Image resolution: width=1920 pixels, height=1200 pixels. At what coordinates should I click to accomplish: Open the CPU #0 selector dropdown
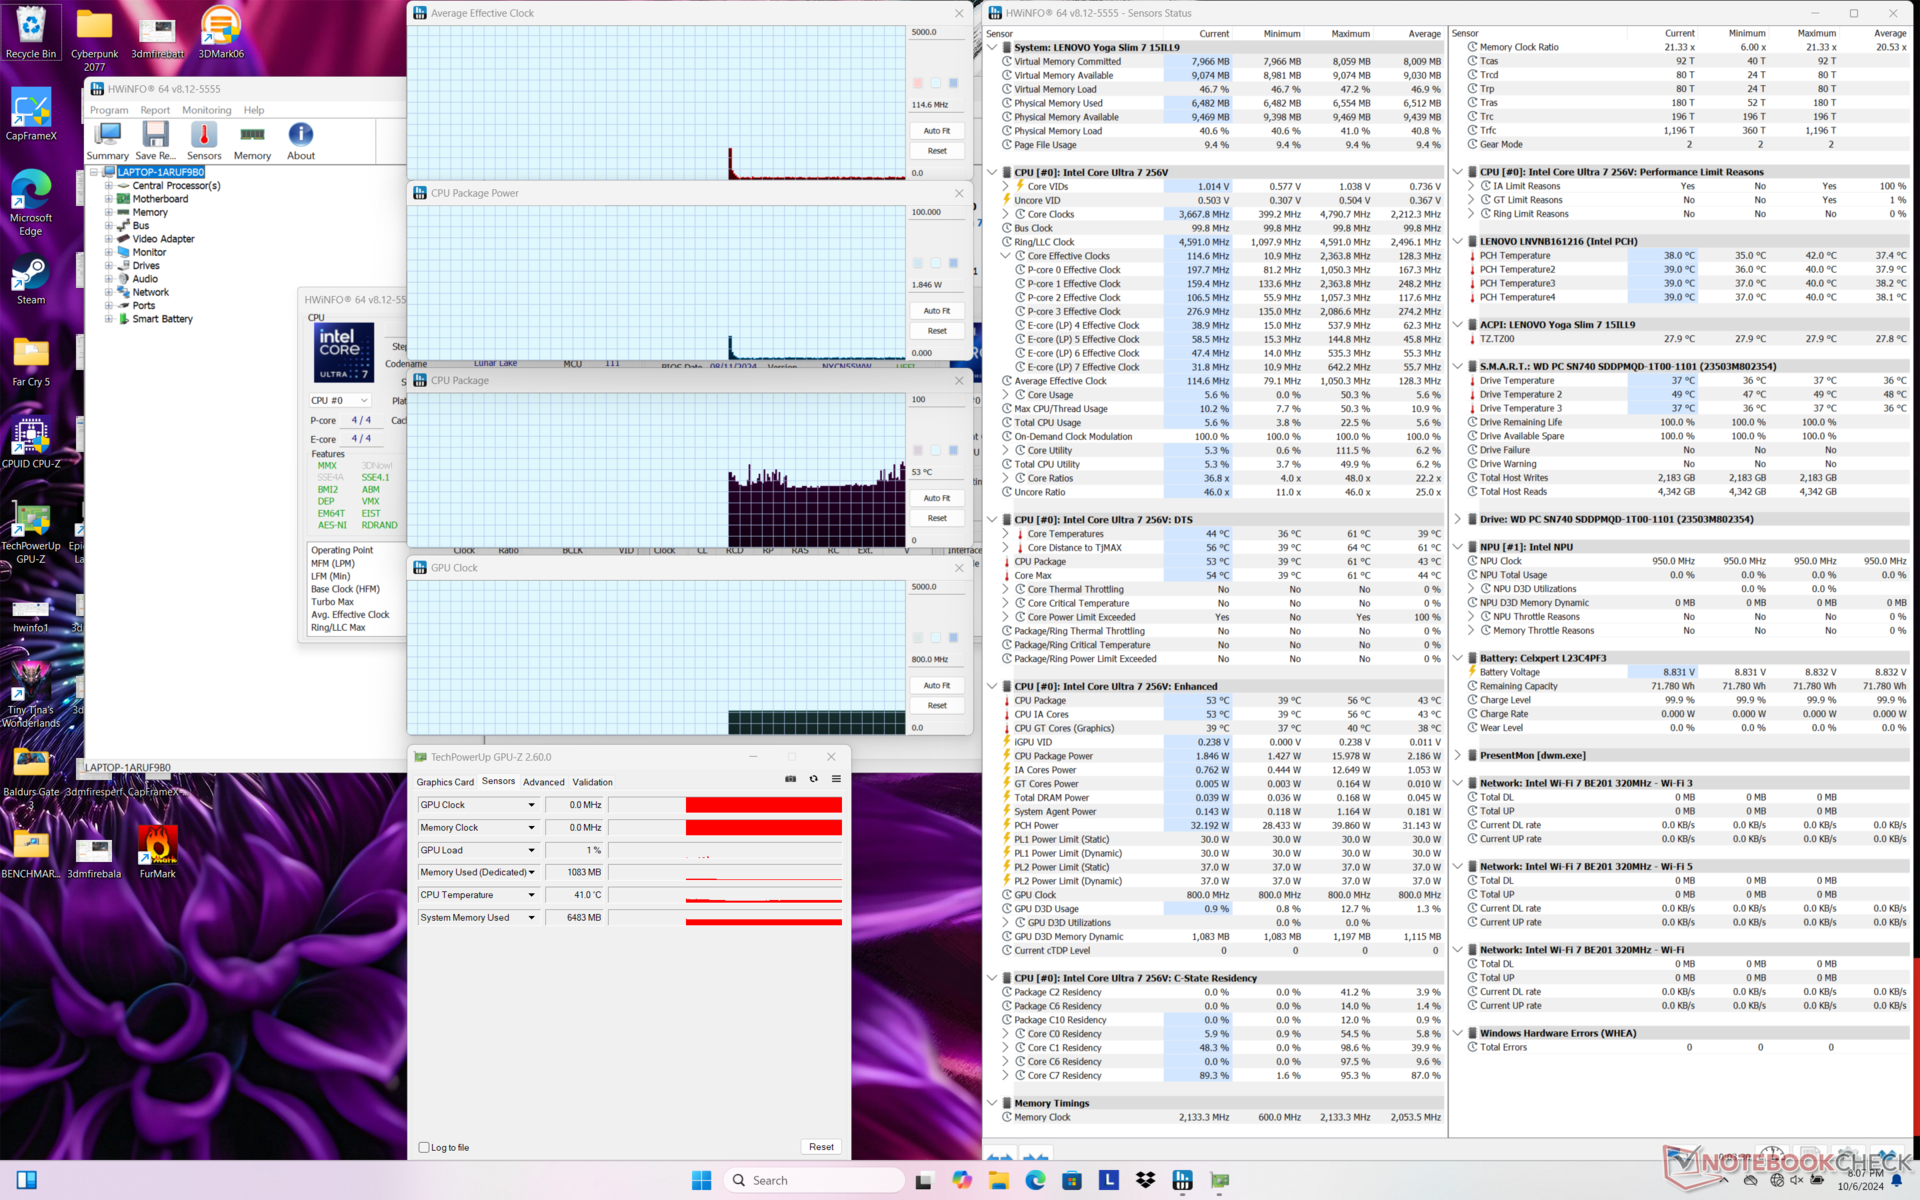point(339,400)
